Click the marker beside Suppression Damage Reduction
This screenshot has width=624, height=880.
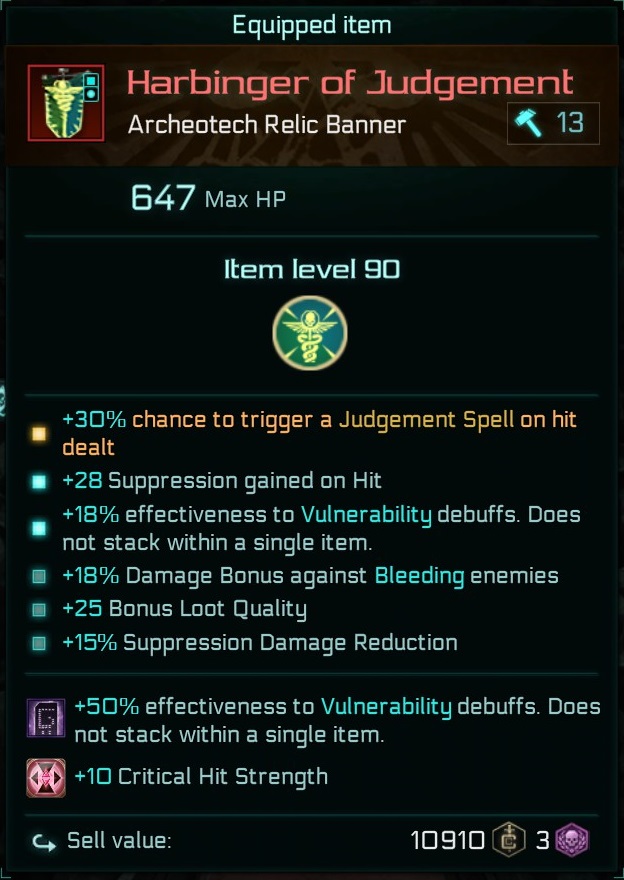39,643
